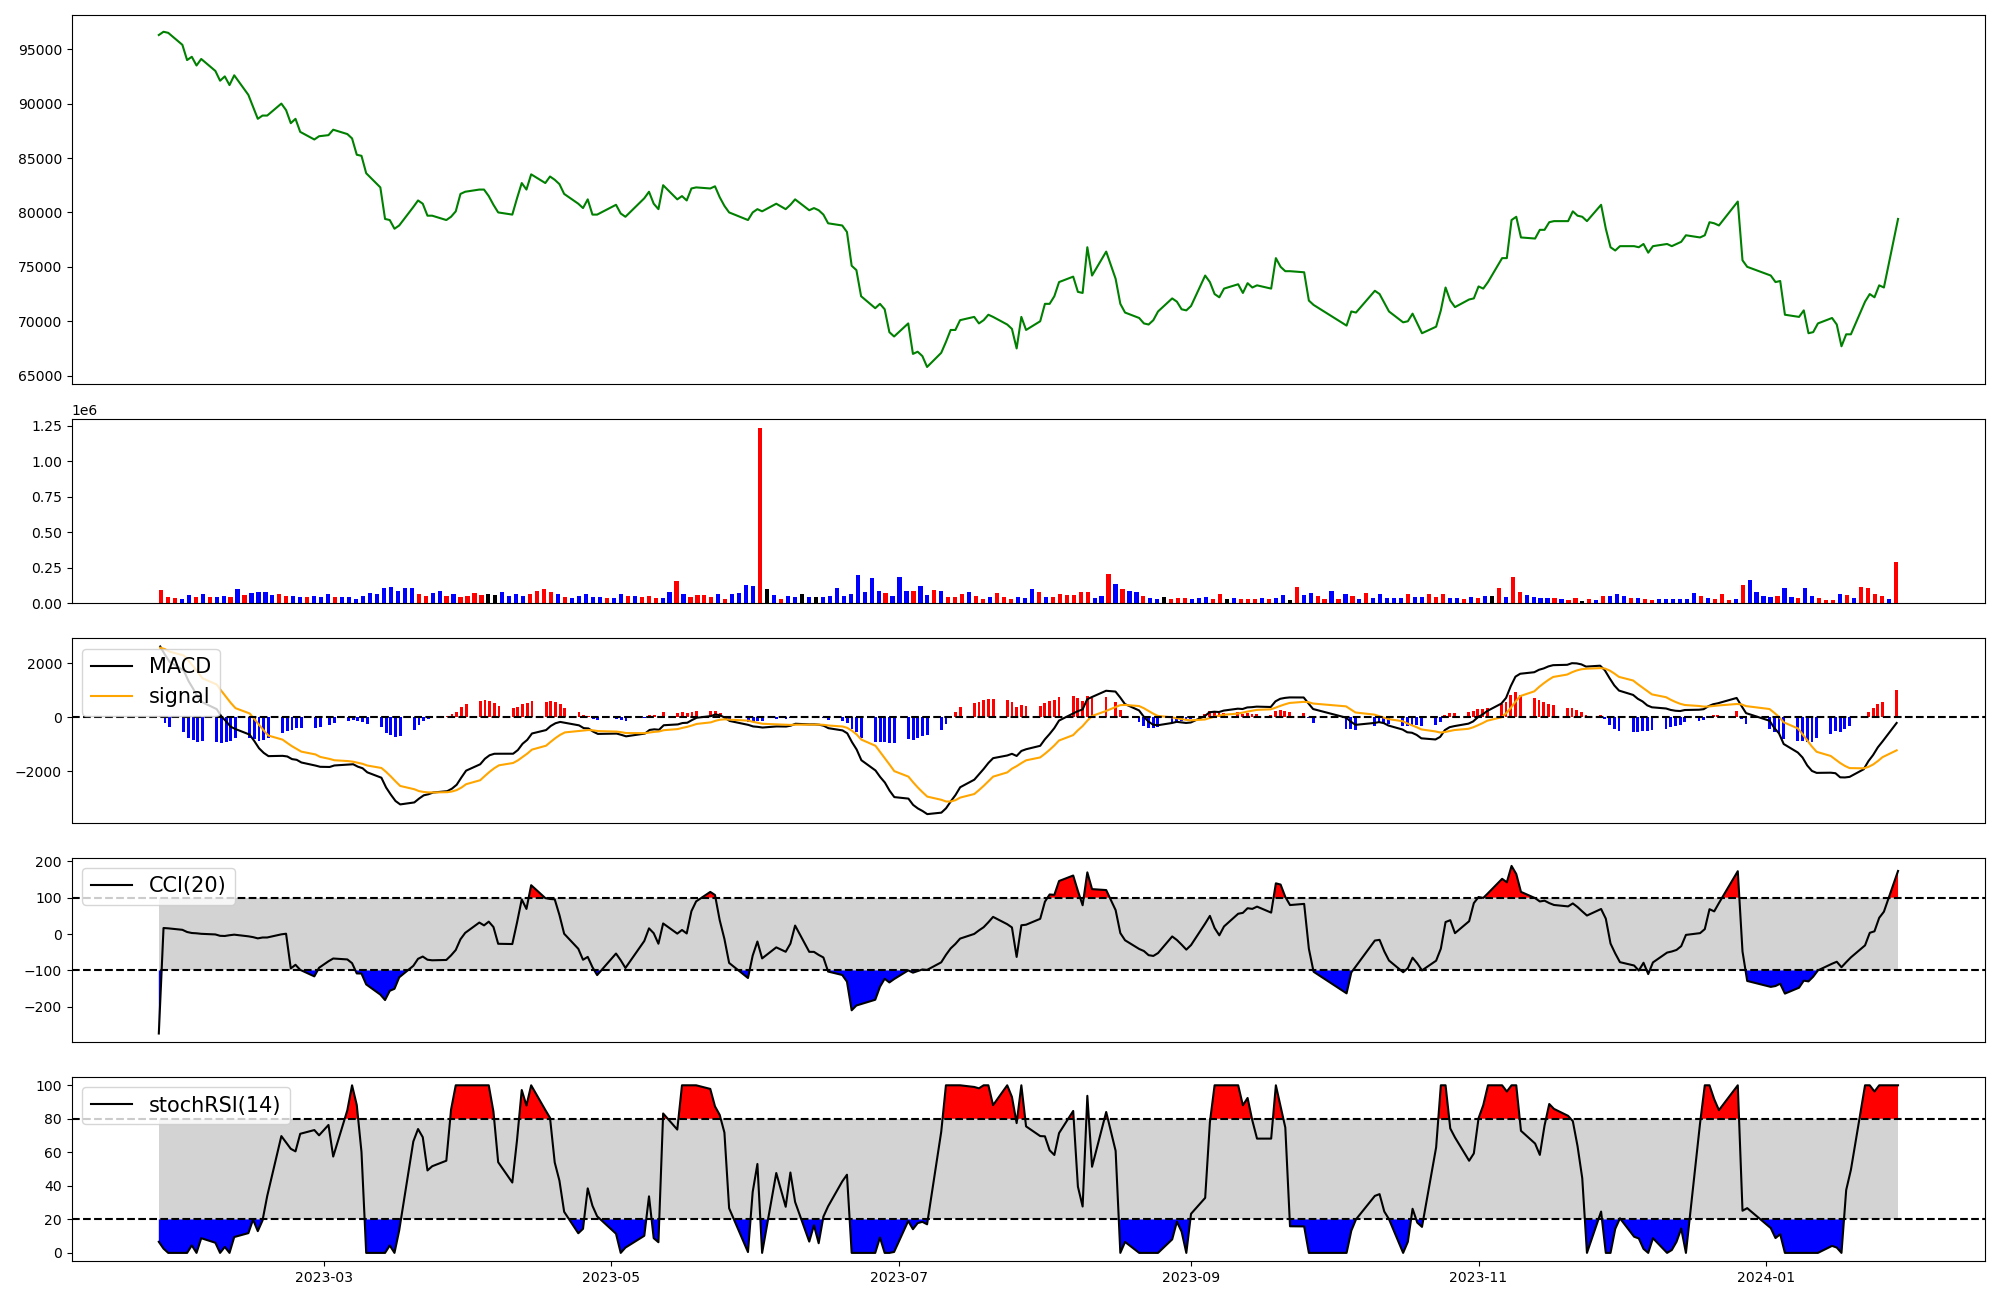Click the 1e6 volume axis offset text

[84, 410]
